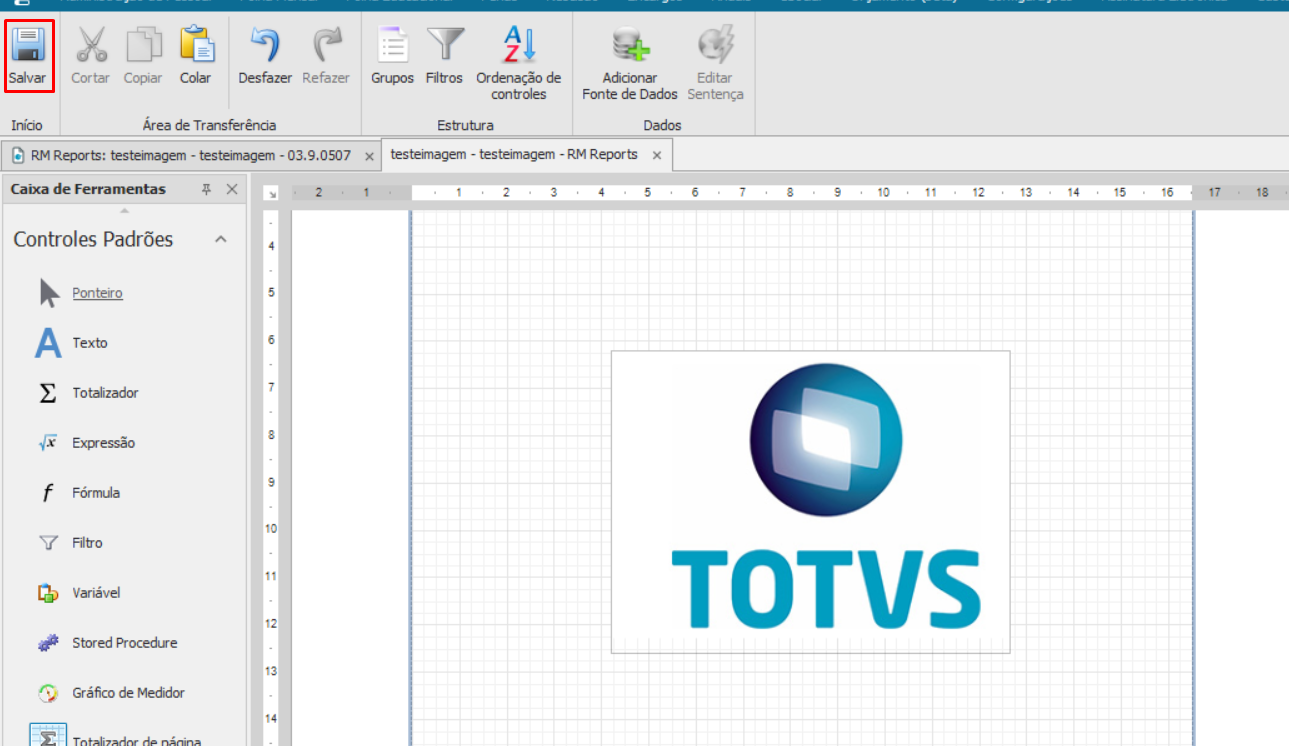1289x746 pixels.
Task: Click the toolbox scroll-up arrow
Action: tap(125, 211)
